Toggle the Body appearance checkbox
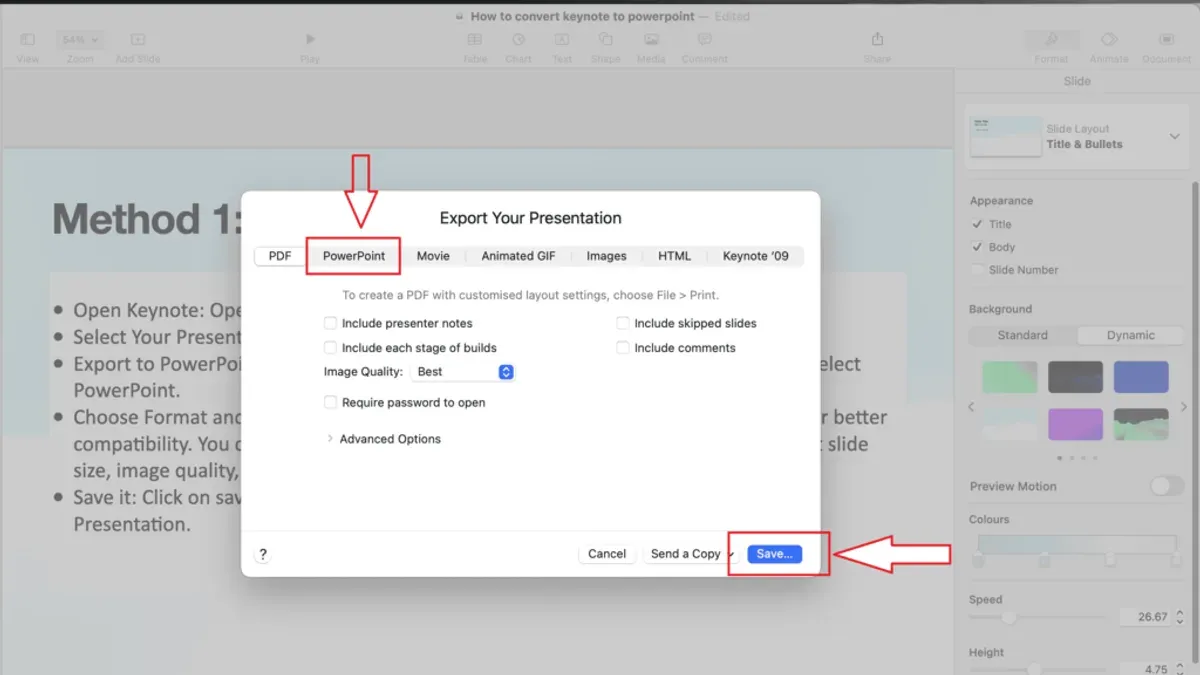Screen dimensions: 1200x675 pos(978,247)
